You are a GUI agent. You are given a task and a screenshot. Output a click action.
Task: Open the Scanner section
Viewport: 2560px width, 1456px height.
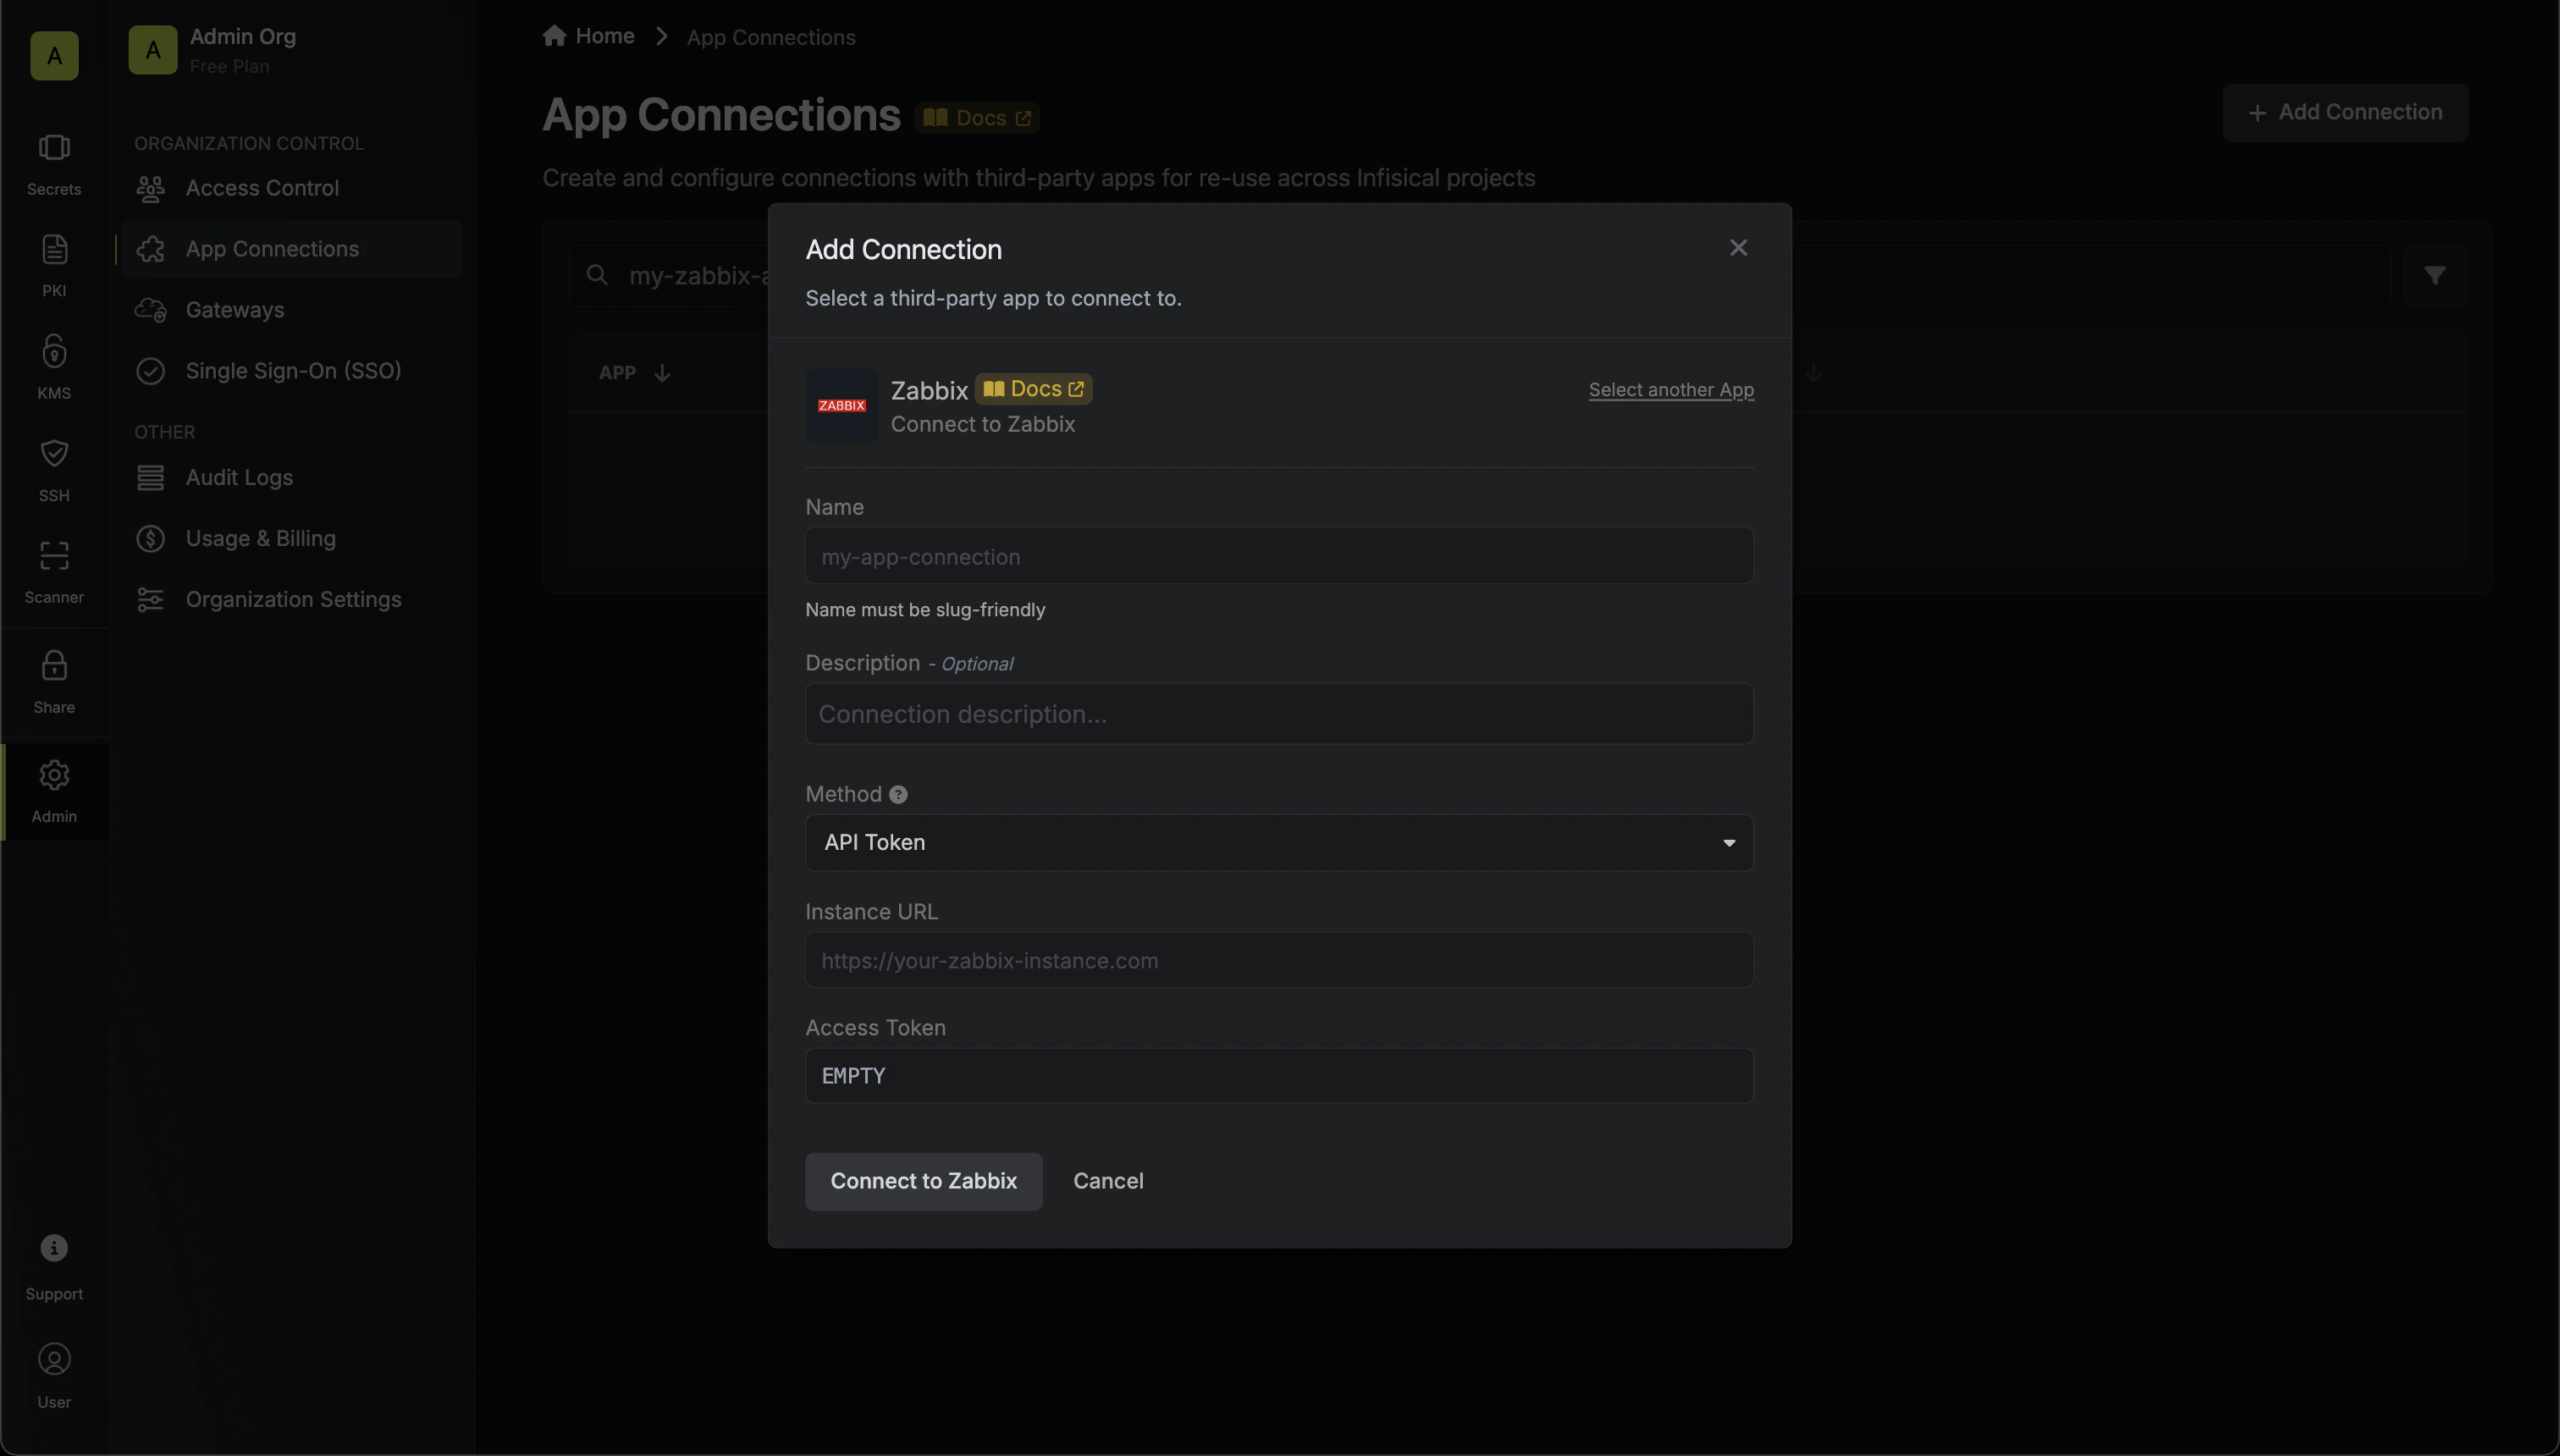point(54,572)
